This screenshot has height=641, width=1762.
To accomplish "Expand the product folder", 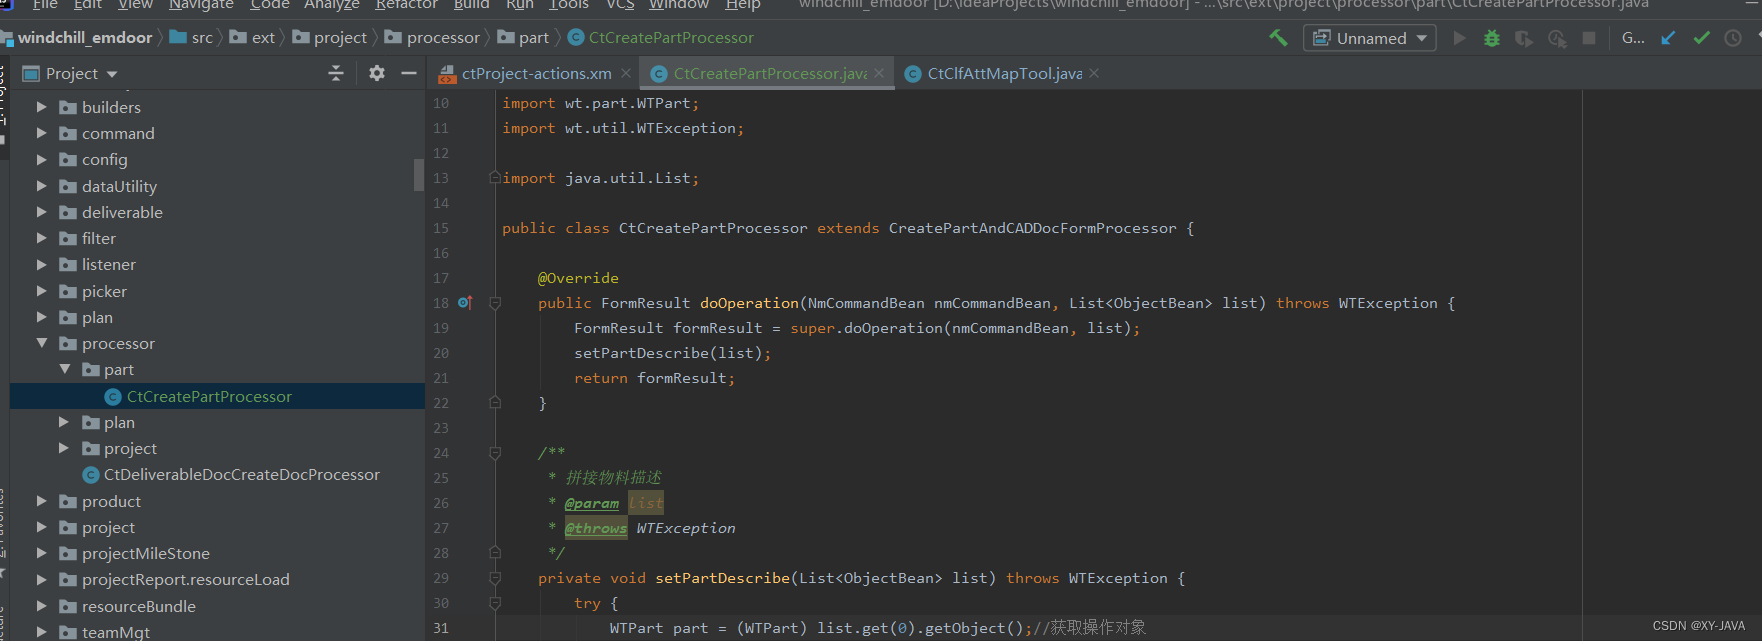I will point(41,501).
